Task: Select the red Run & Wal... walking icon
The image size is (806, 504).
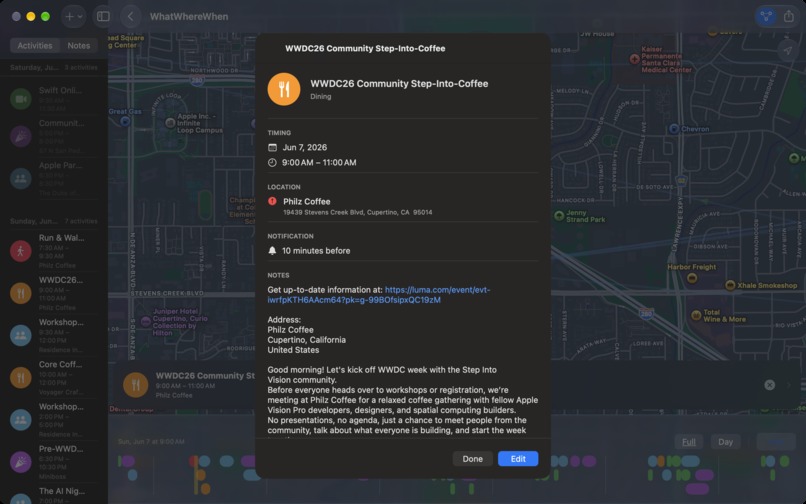Action: pos(21,251)
